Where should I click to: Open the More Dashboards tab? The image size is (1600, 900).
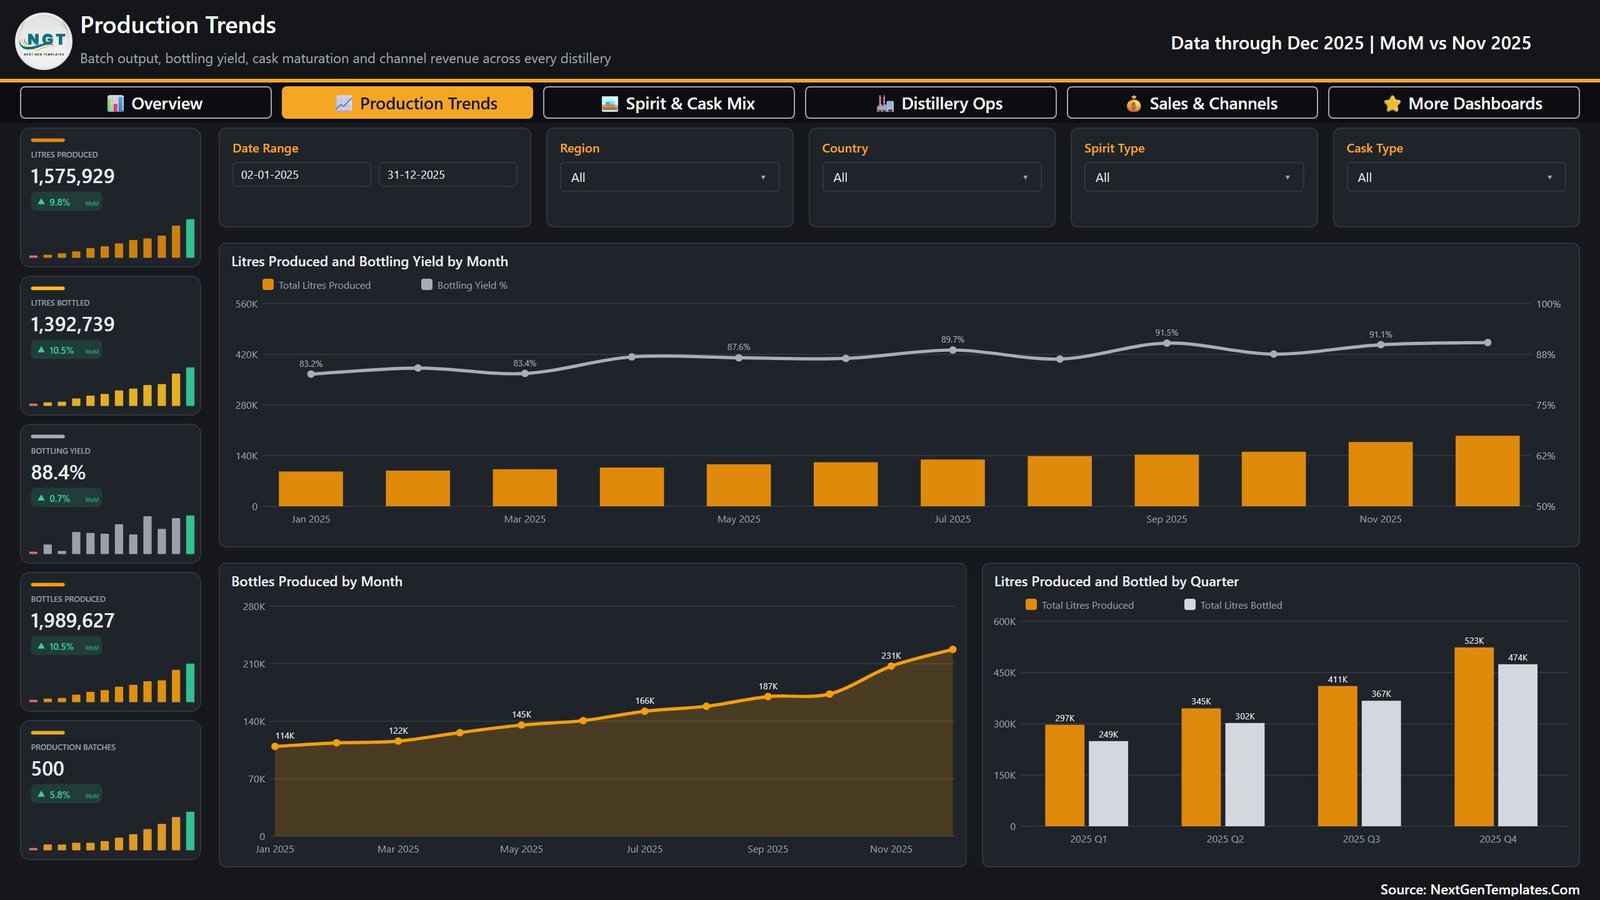point(1454,103)
